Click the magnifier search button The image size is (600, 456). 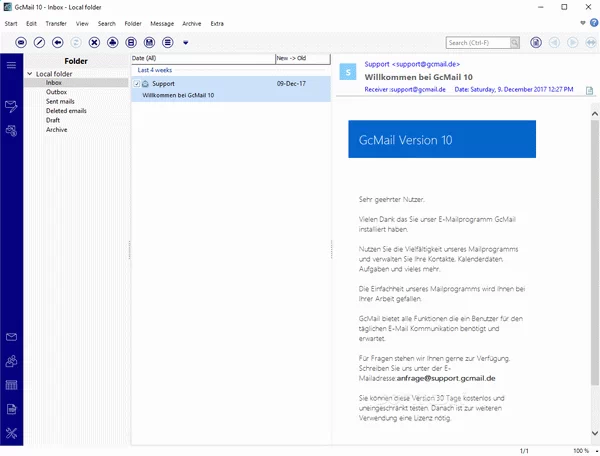(515, 43)
